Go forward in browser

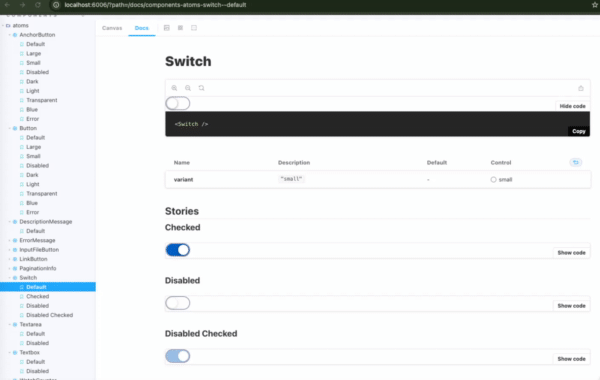tap(22, 5)
